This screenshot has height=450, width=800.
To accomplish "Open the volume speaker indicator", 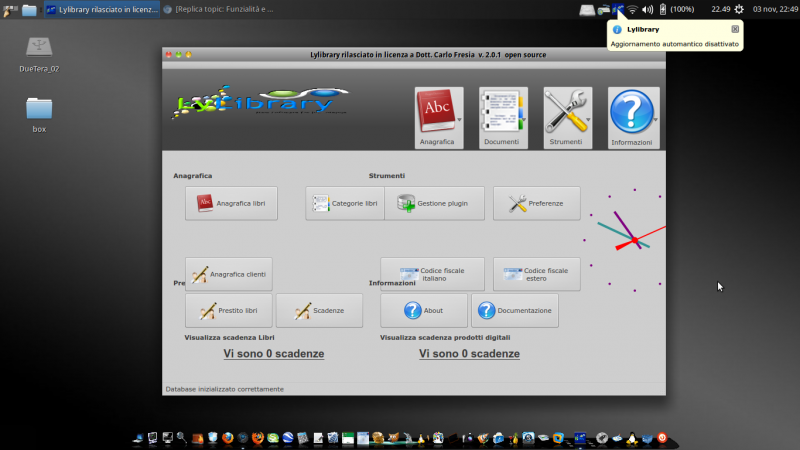I will pos(647,9).
